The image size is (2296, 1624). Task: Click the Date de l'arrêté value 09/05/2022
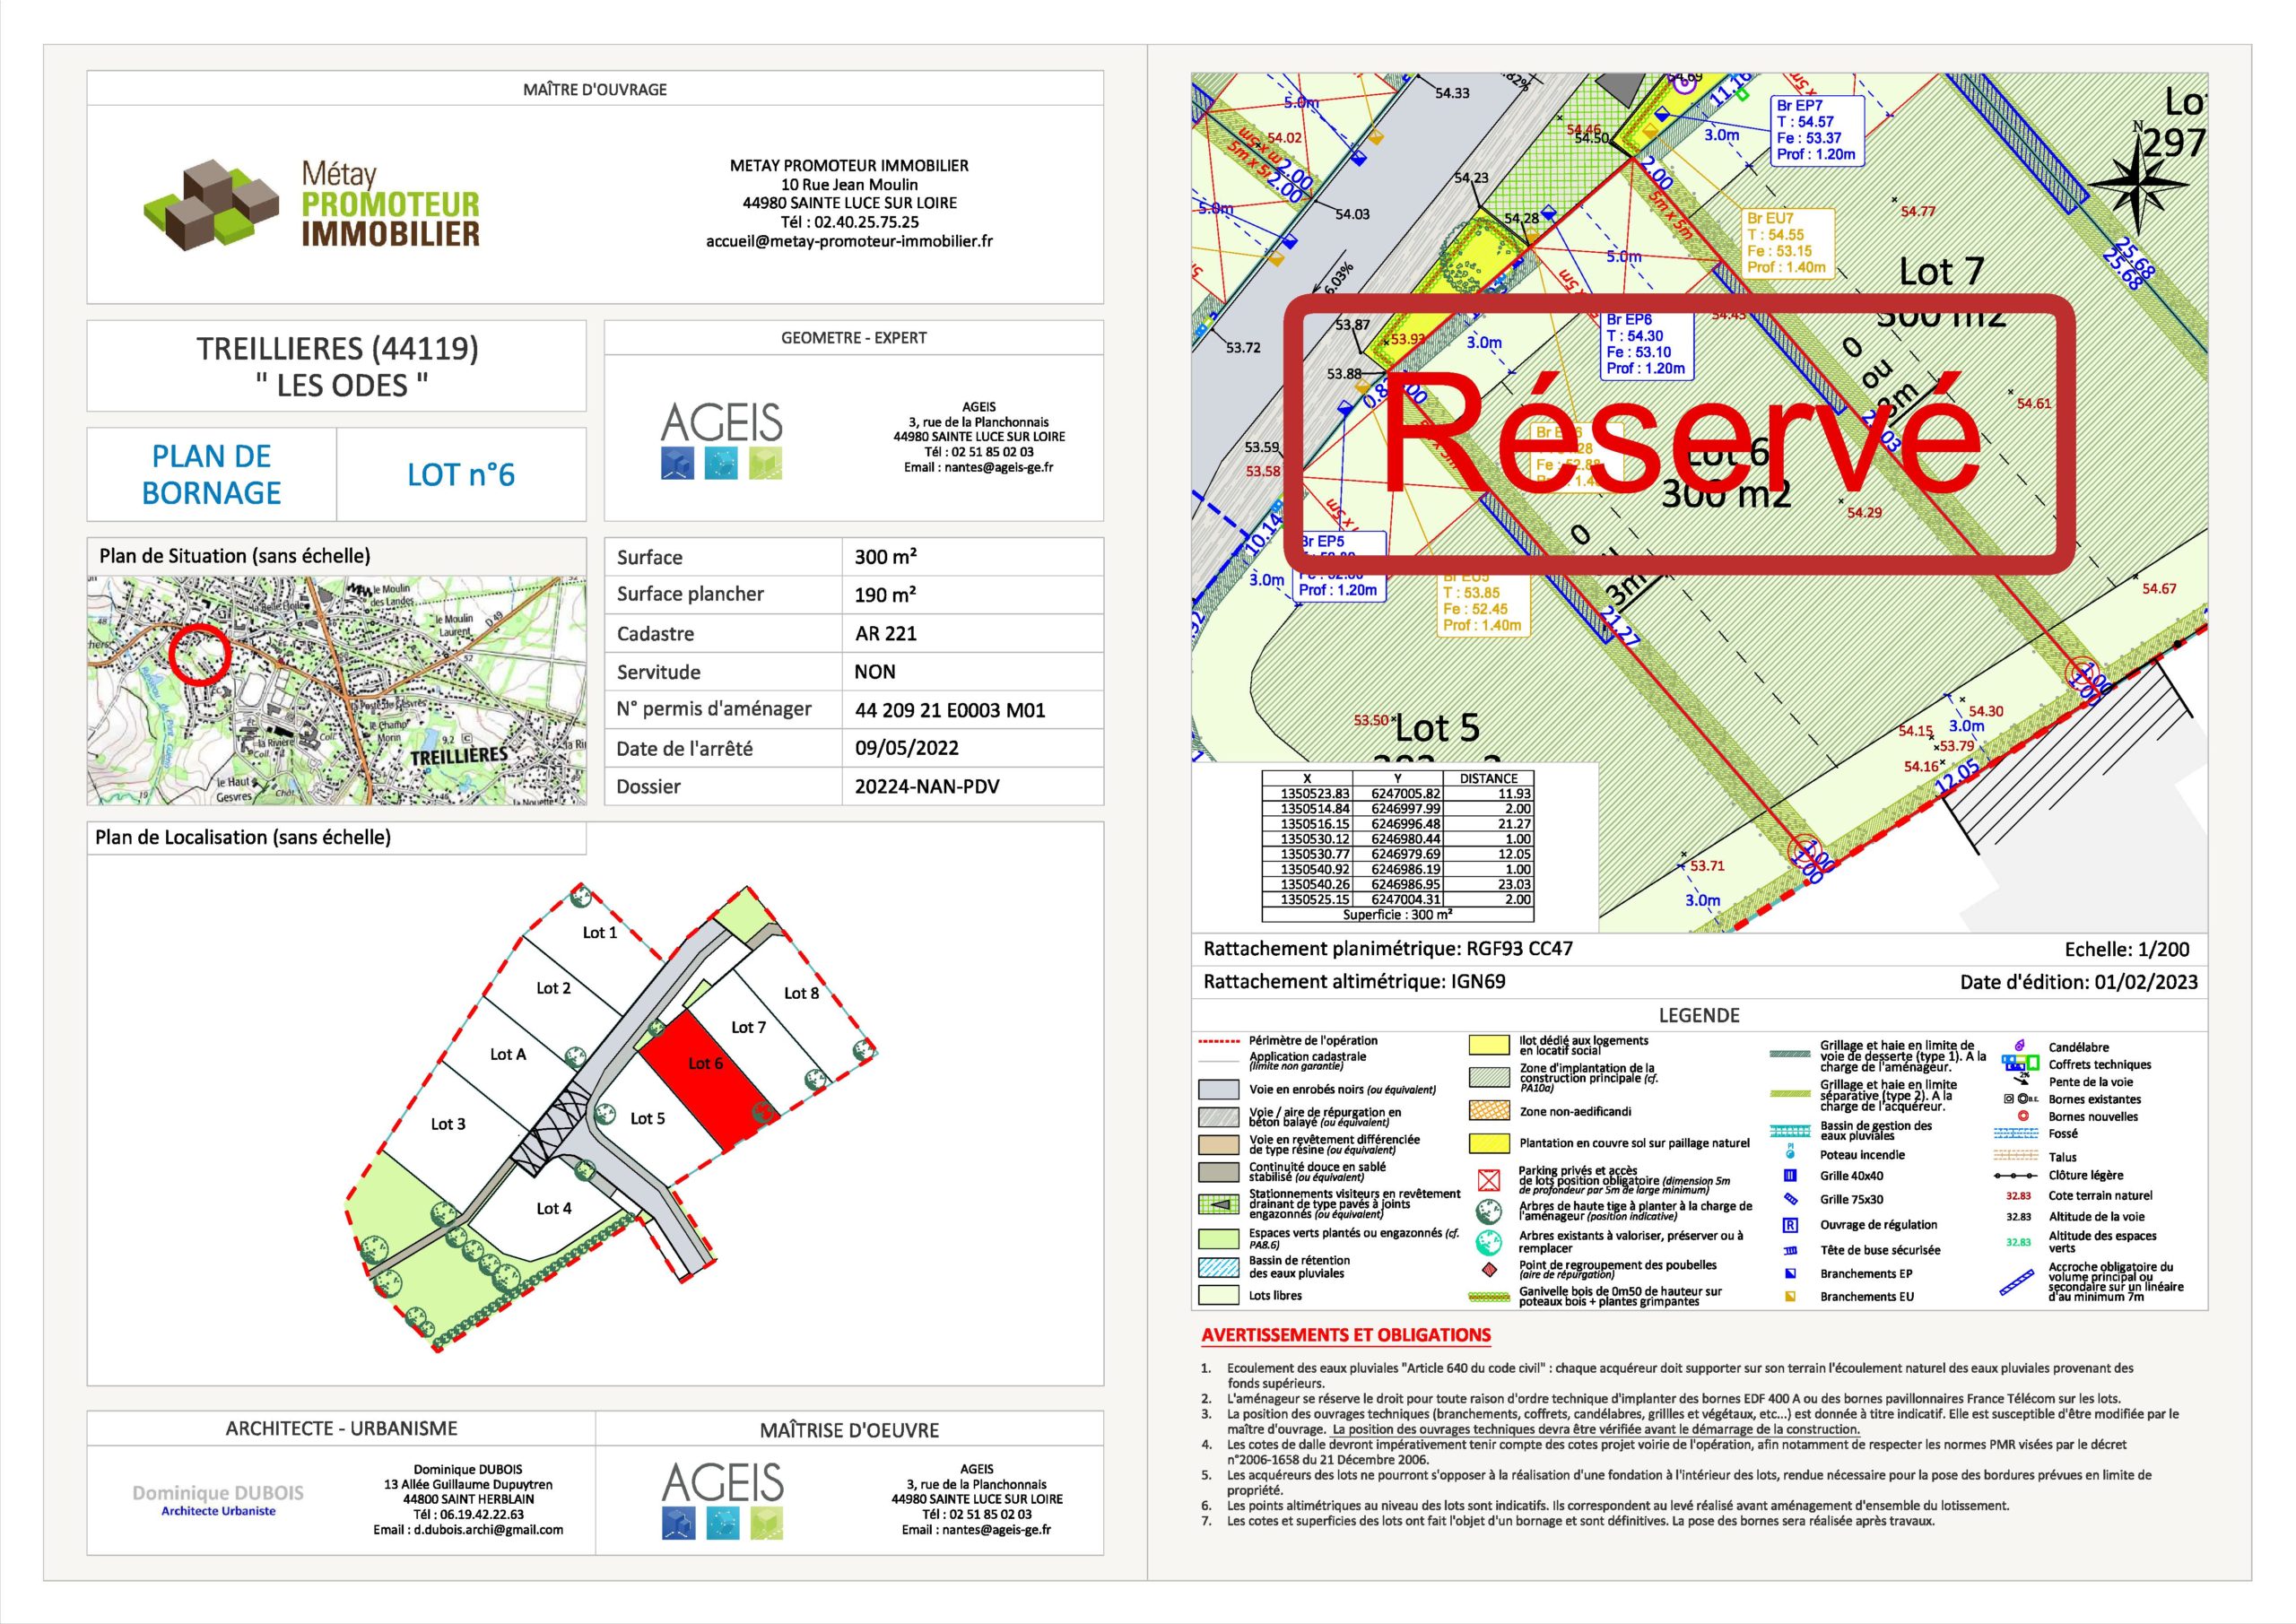pyautogui.click(x=907, y=748)
